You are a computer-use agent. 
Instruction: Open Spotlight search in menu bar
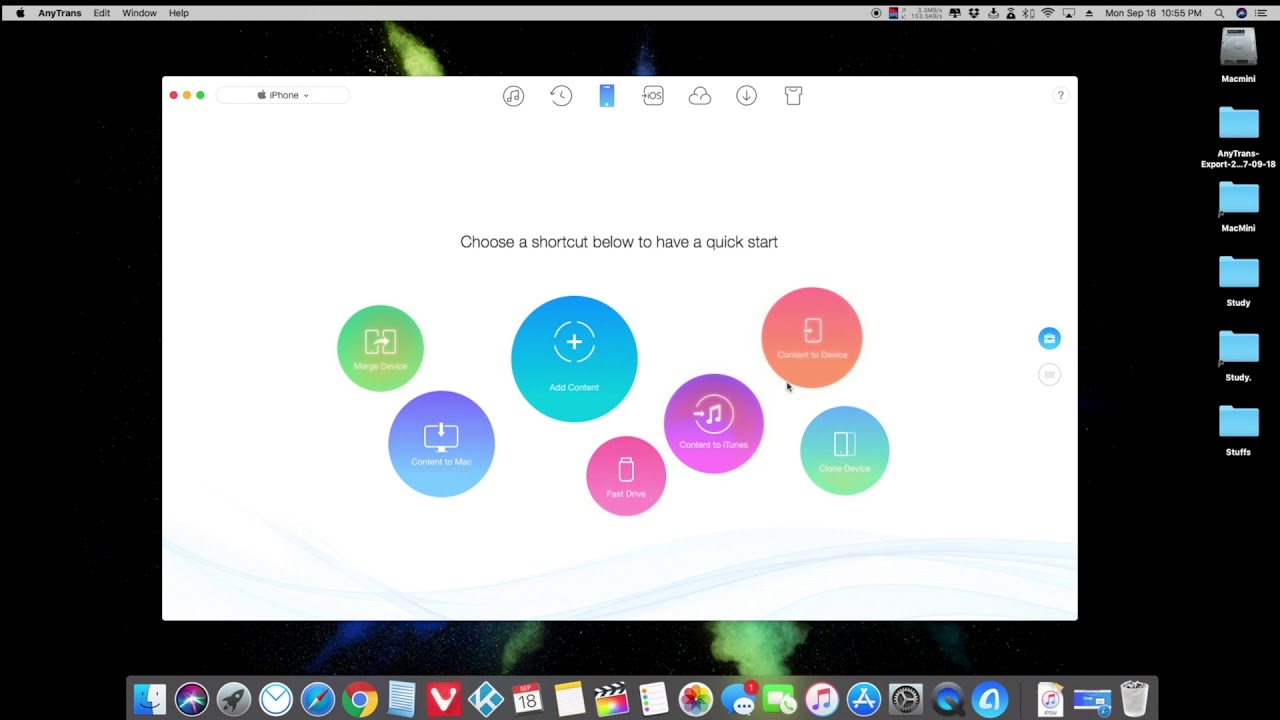coord(1219,13)
